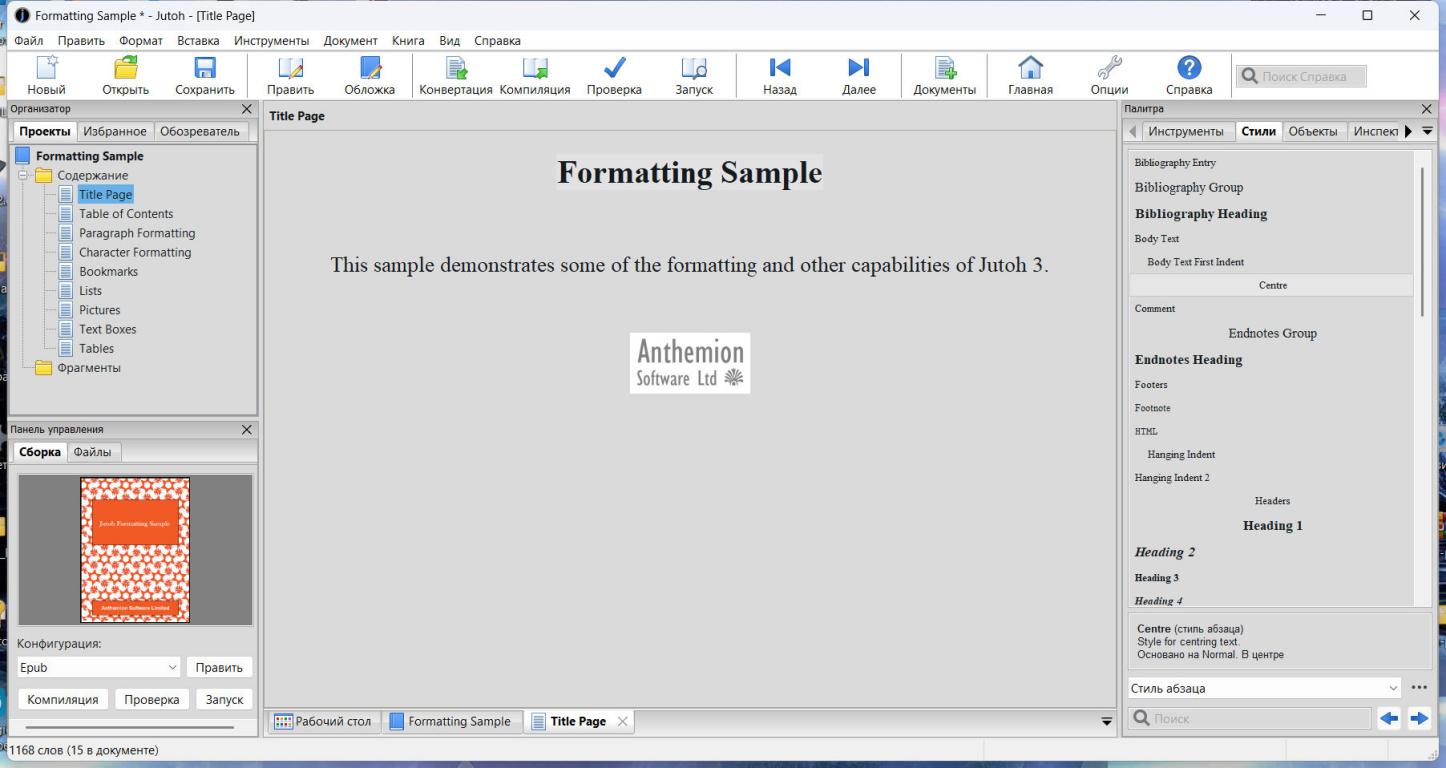Click the Далее navigation icon
1446x768 pixels.
coord(858,68)
